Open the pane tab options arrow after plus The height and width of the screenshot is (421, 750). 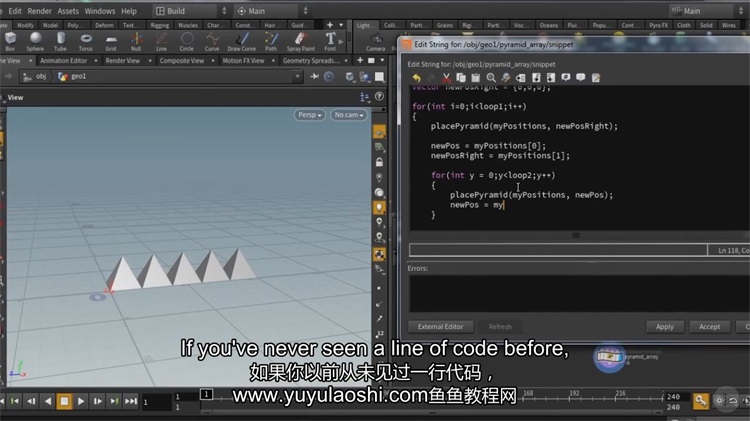click(382, 60)
